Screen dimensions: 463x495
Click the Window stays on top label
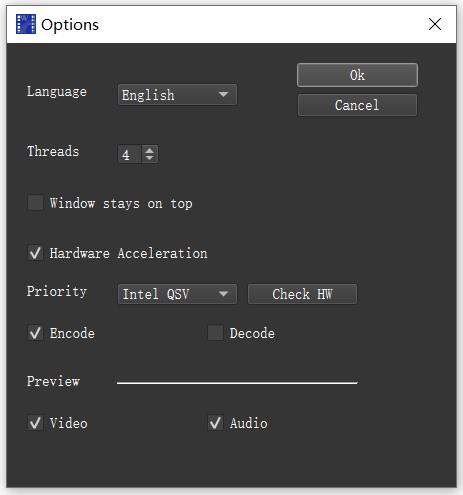[x=121, y=203]
